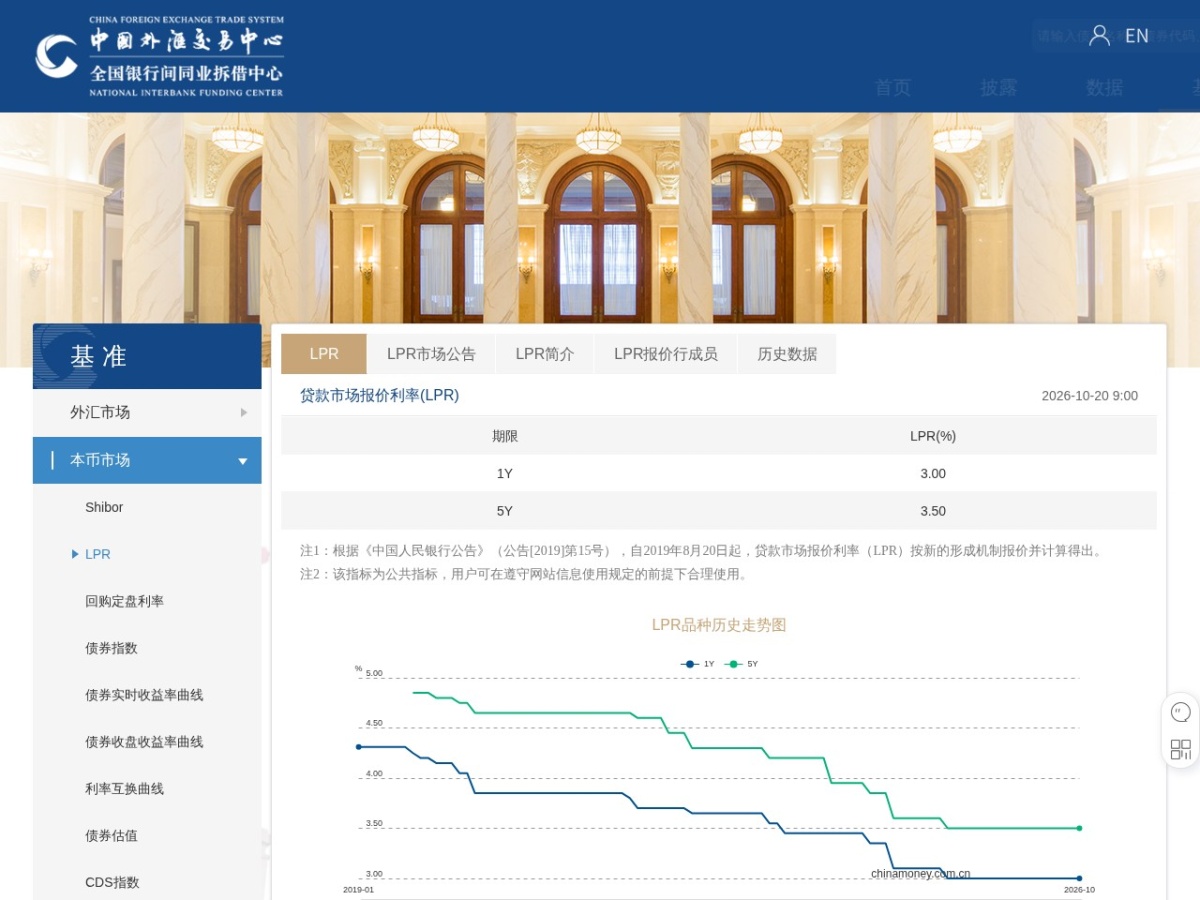Viewport: 1200px width, 900px height.
Task: Switch to LPR市场公告 tab
Action: pos(431,354)
